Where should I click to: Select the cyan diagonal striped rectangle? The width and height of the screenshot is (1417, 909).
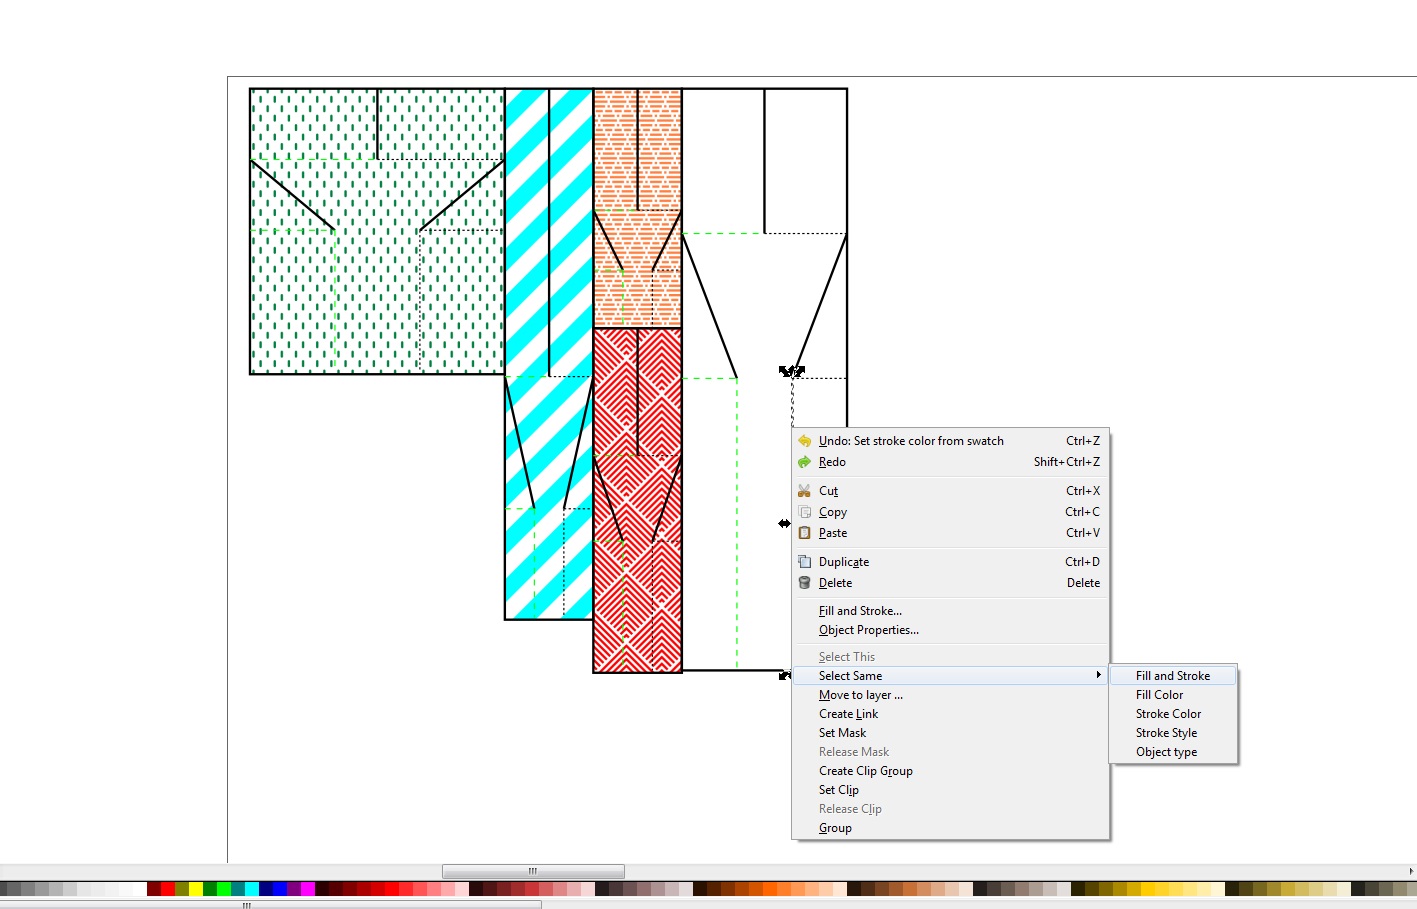[549, 354]
